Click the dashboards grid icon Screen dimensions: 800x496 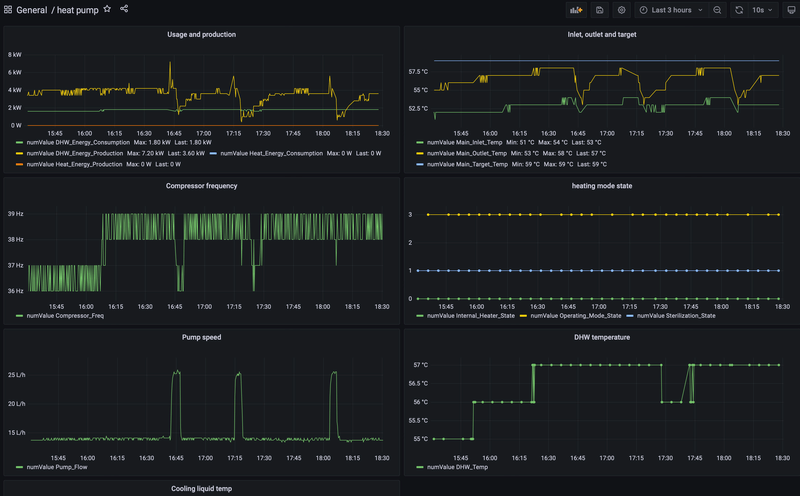(8, 9)
